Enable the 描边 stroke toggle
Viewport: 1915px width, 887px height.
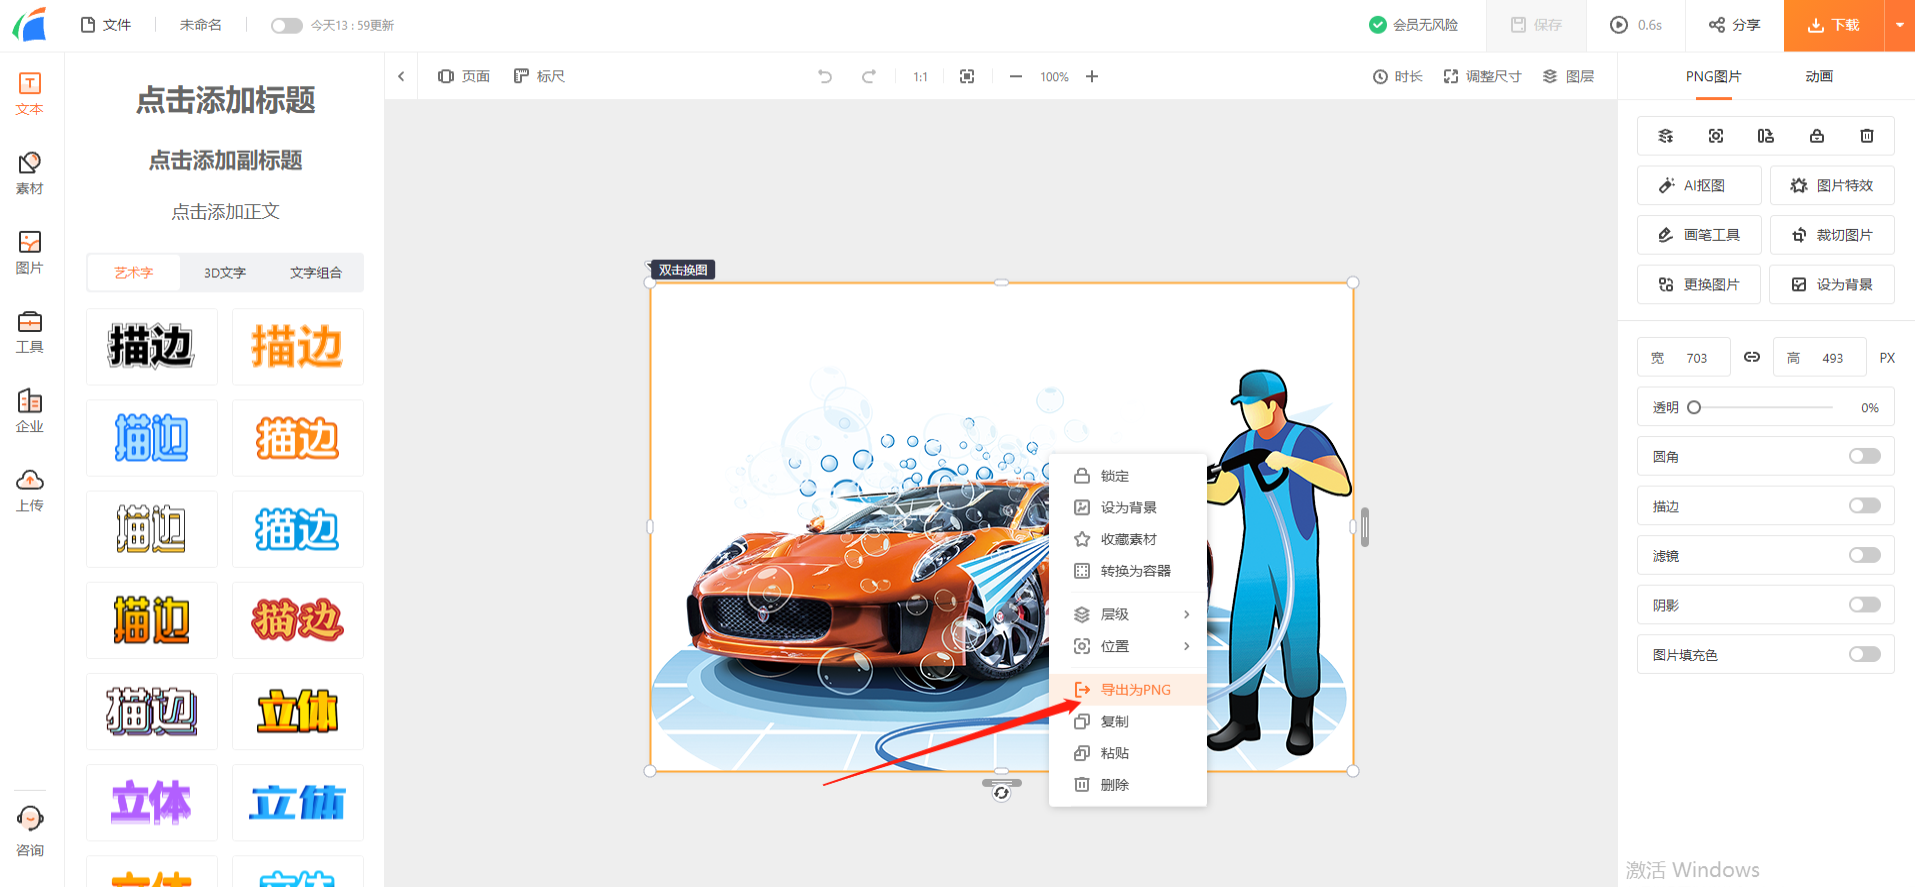(1865, 506)
